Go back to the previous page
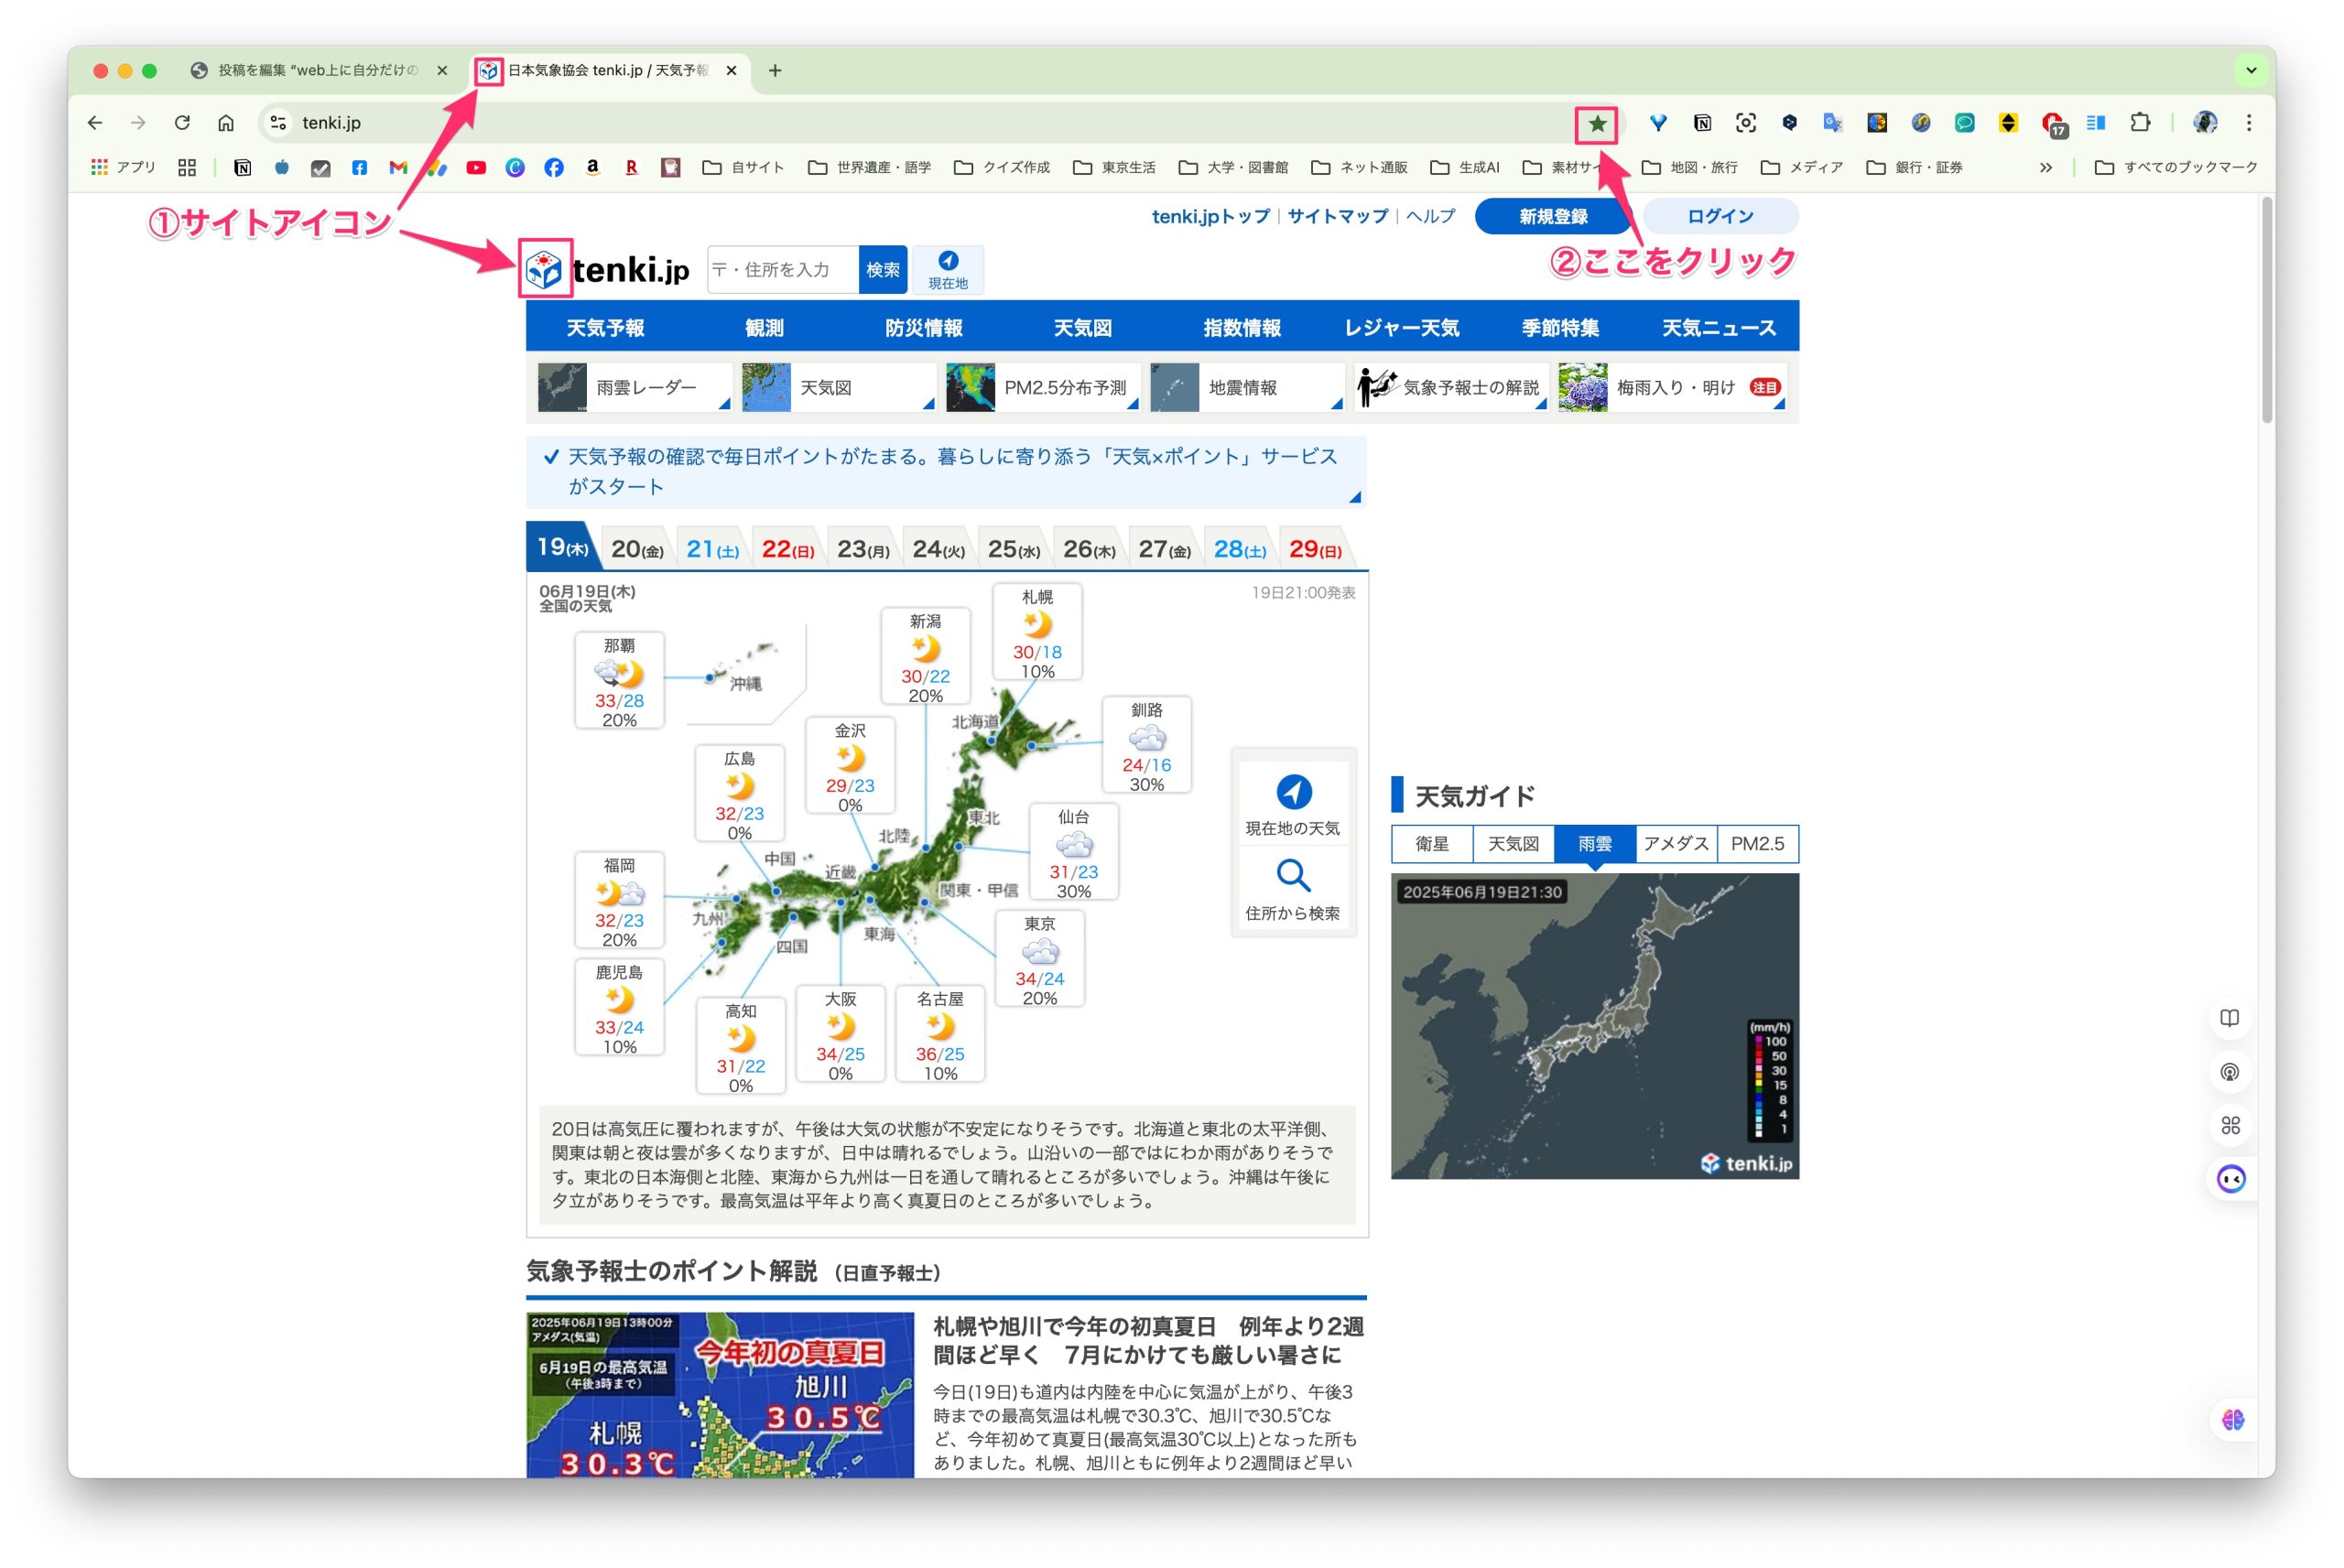Screen dimensions: 2344x1568 (x=95, y=123)
